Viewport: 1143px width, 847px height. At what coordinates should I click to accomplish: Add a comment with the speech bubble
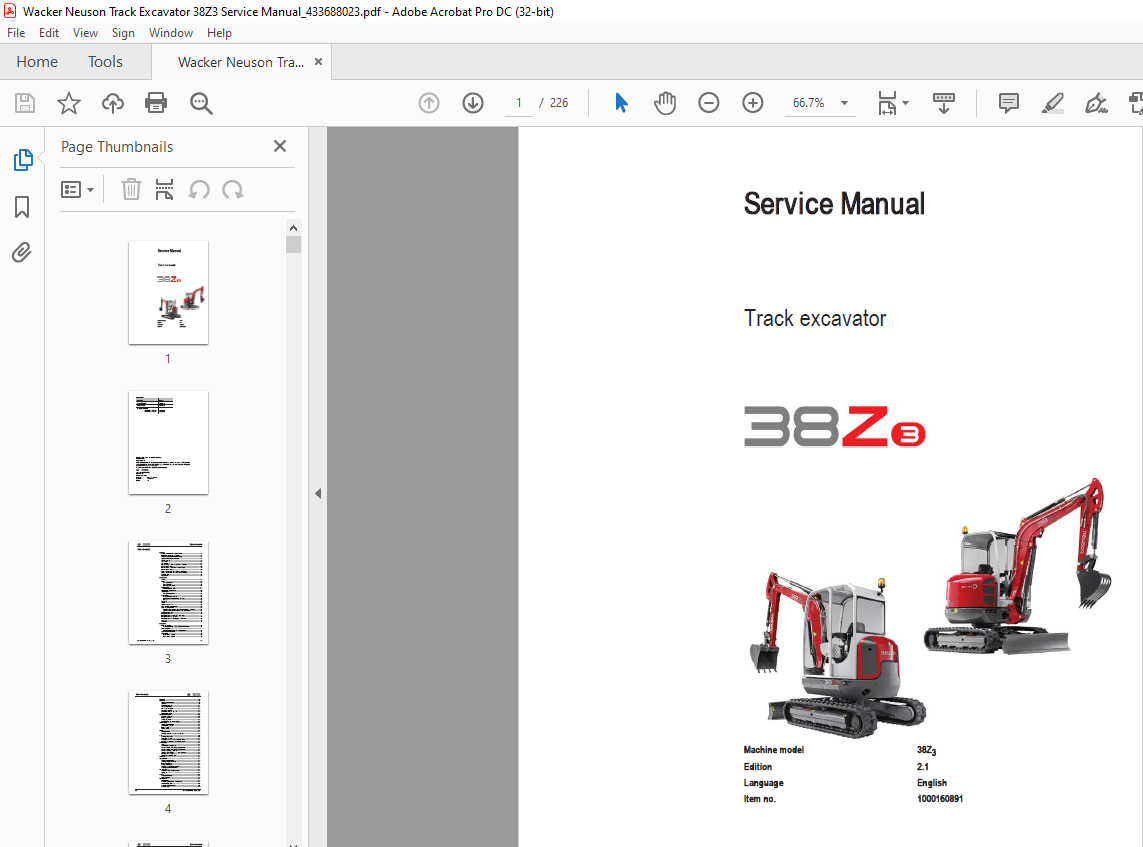[1009, 103]
